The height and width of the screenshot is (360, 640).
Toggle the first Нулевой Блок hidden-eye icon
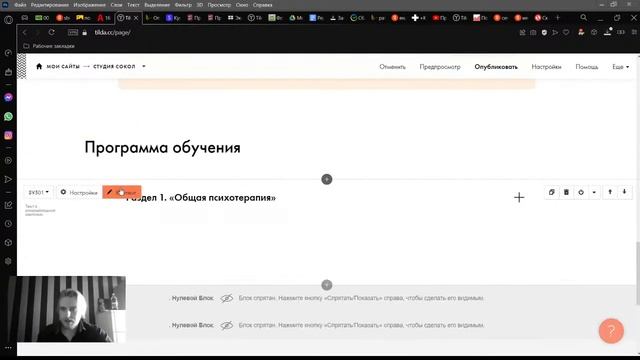tap(227, 298)
